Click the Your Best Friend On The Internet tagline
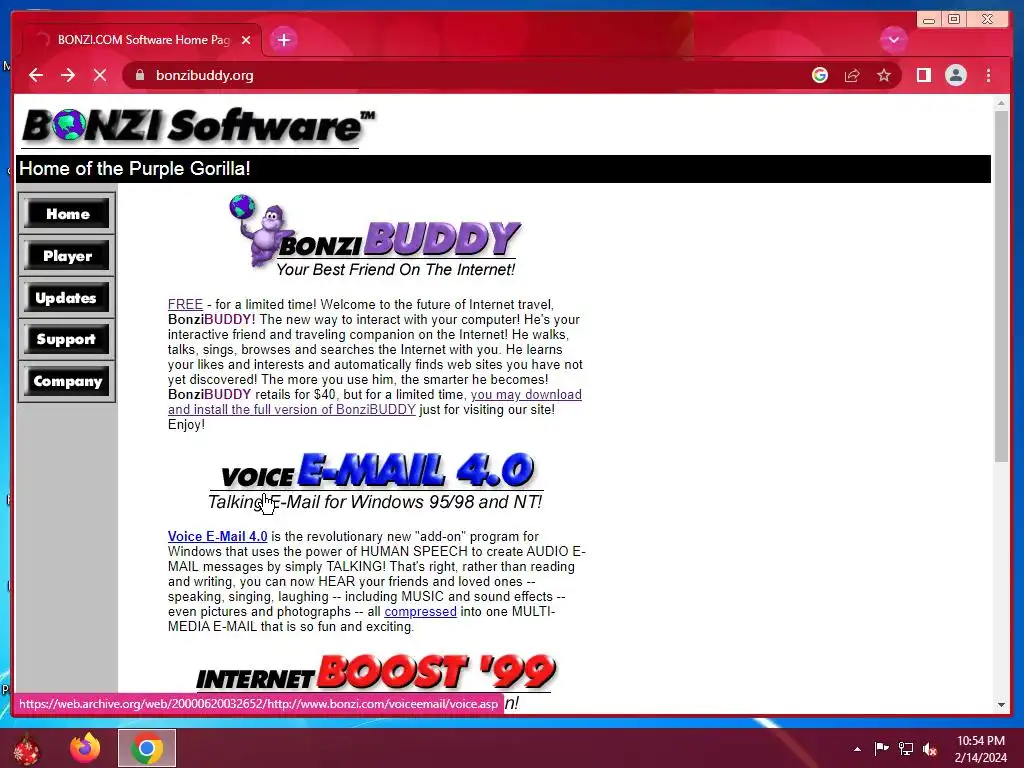The width and height of the screenshot is (1024, 768). [395, 269]
